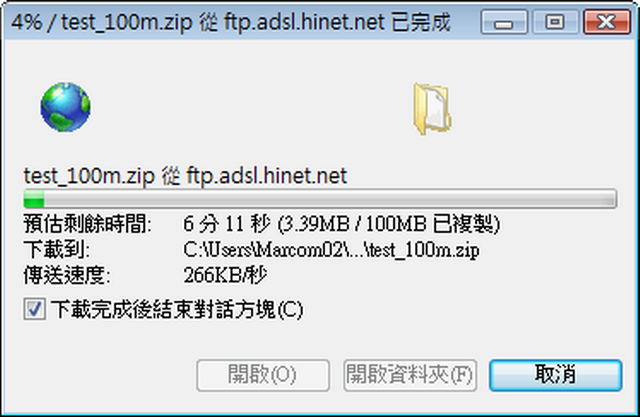Click the globe source icon

[66, 107]
